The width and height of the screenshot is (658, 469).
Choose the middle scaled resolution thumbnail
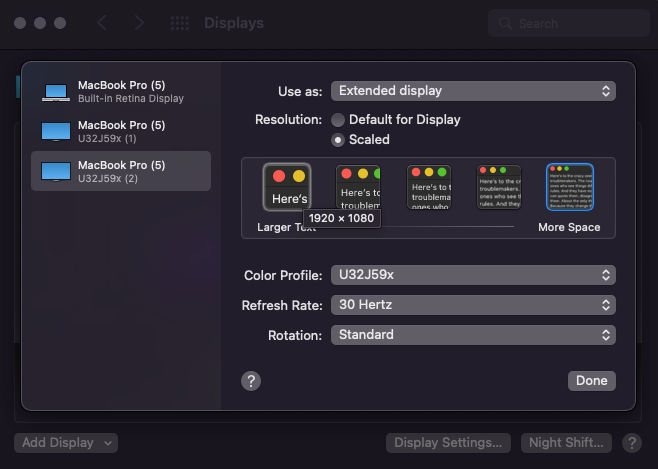429,187
